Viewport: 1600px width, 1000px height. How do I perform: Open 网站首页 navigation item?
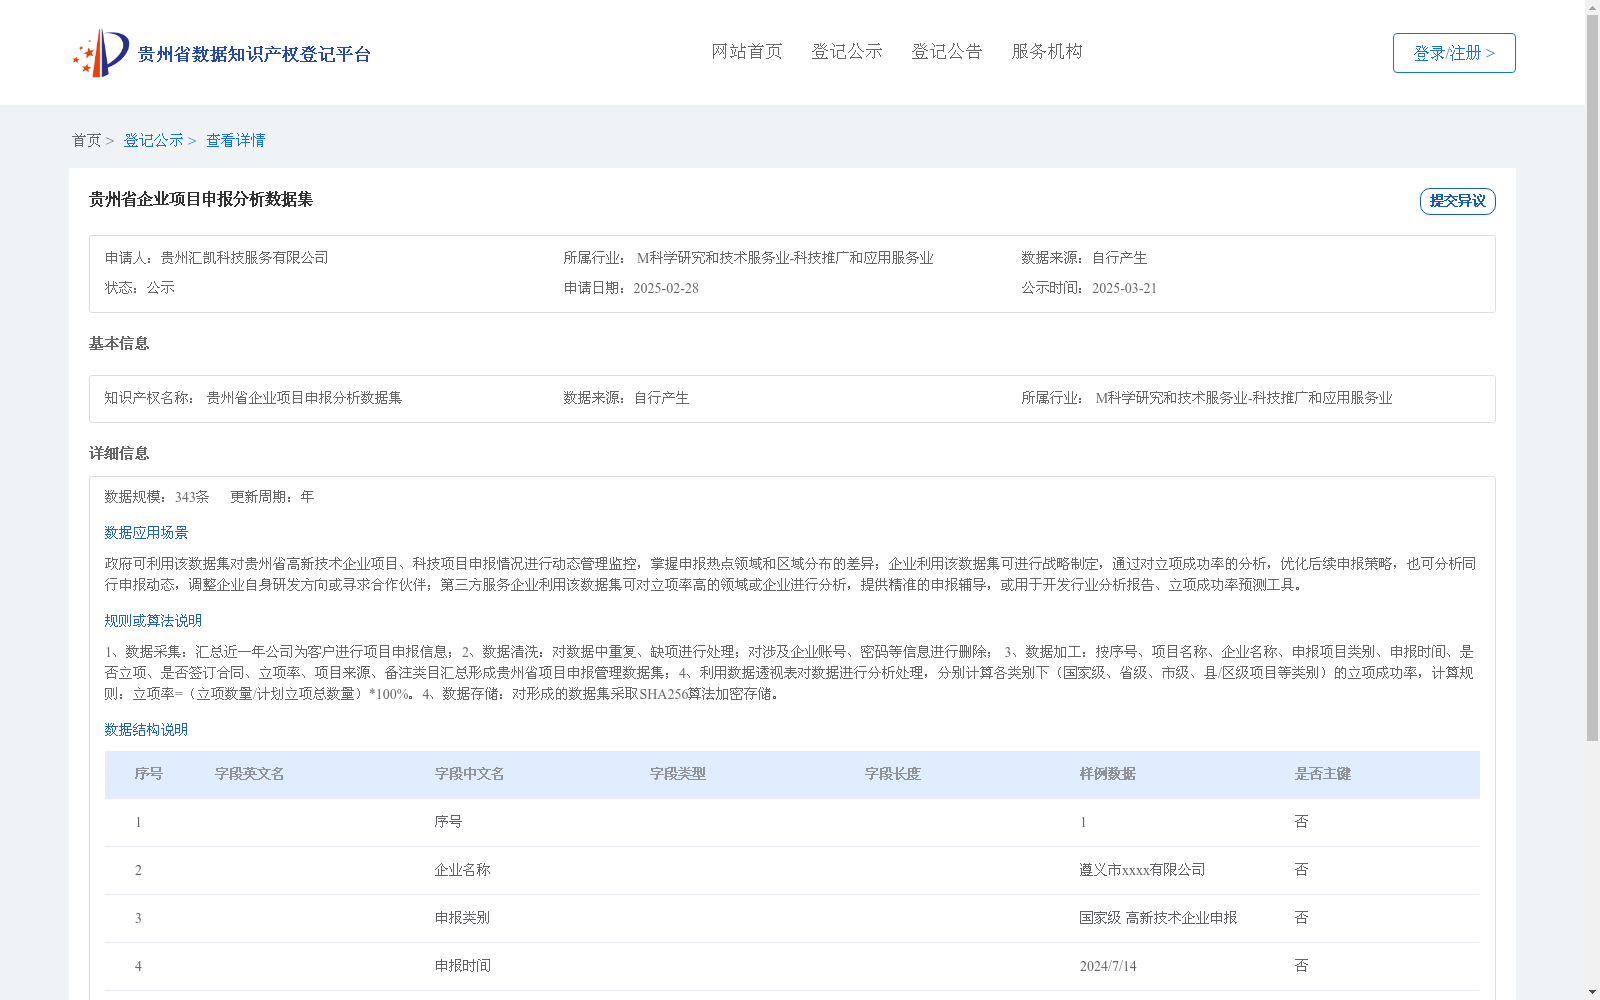point(747,52)
